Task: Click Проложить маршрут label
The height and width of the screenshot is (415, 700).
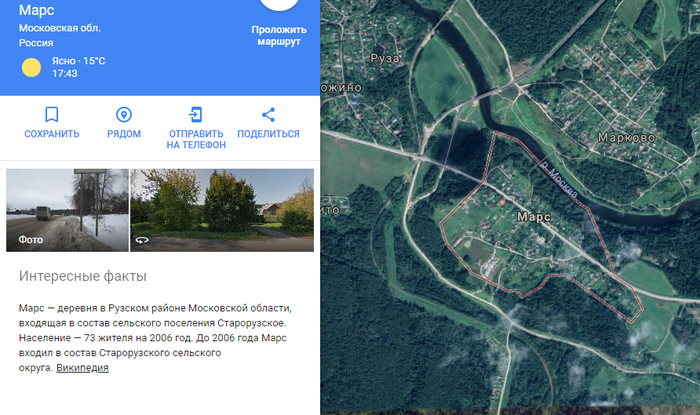Action: tap(279, 36)
